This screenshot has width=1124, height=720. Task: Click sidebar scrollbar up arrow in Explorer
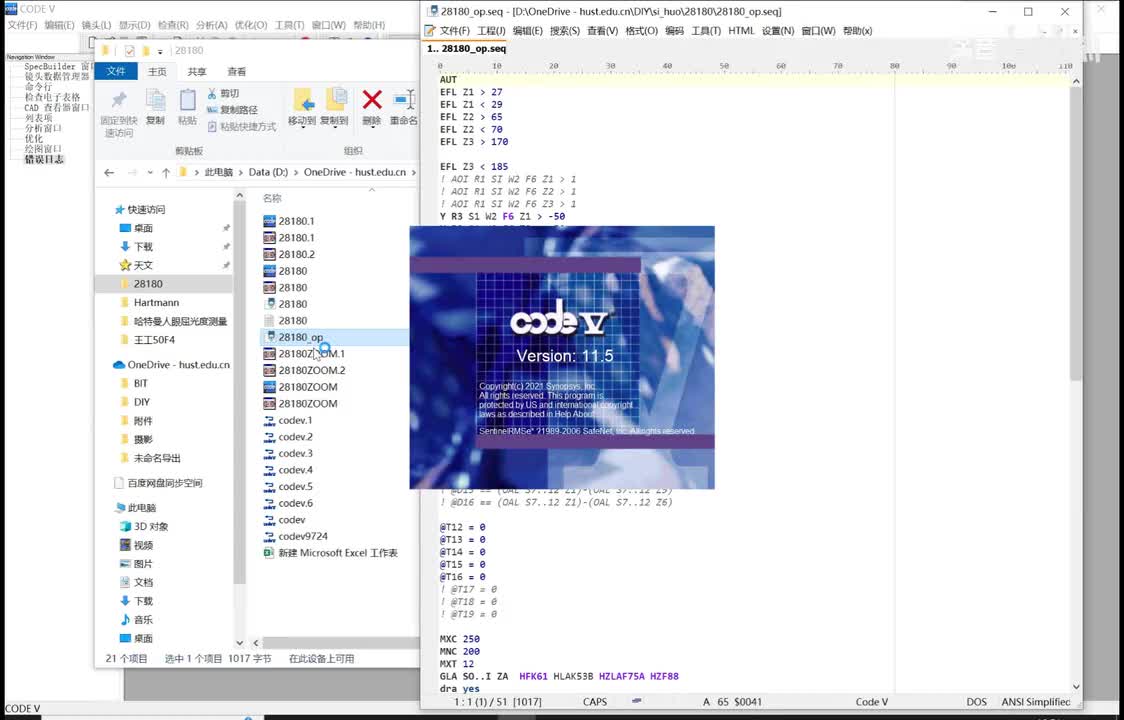pyautogui.click(x=239, y=195)
